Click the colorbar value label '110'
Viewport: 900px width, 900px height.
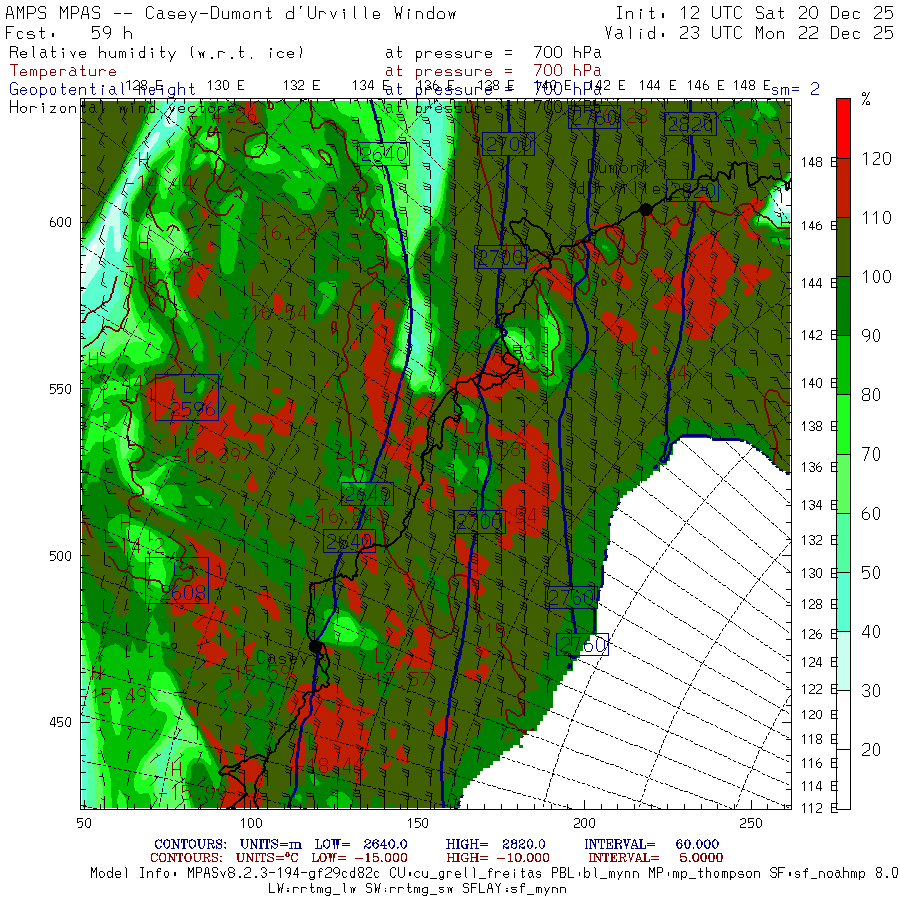tap(876, 218)
